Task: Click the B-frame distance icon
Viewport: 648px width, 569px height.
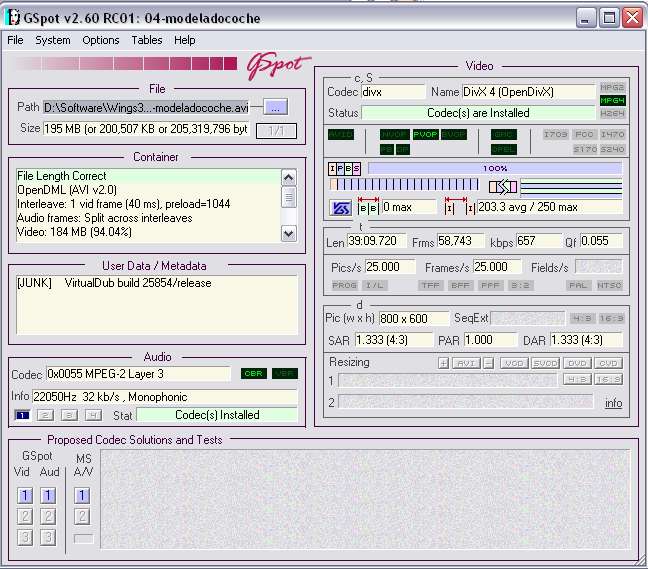Action: pyautogui.click(x=368, y=206)
